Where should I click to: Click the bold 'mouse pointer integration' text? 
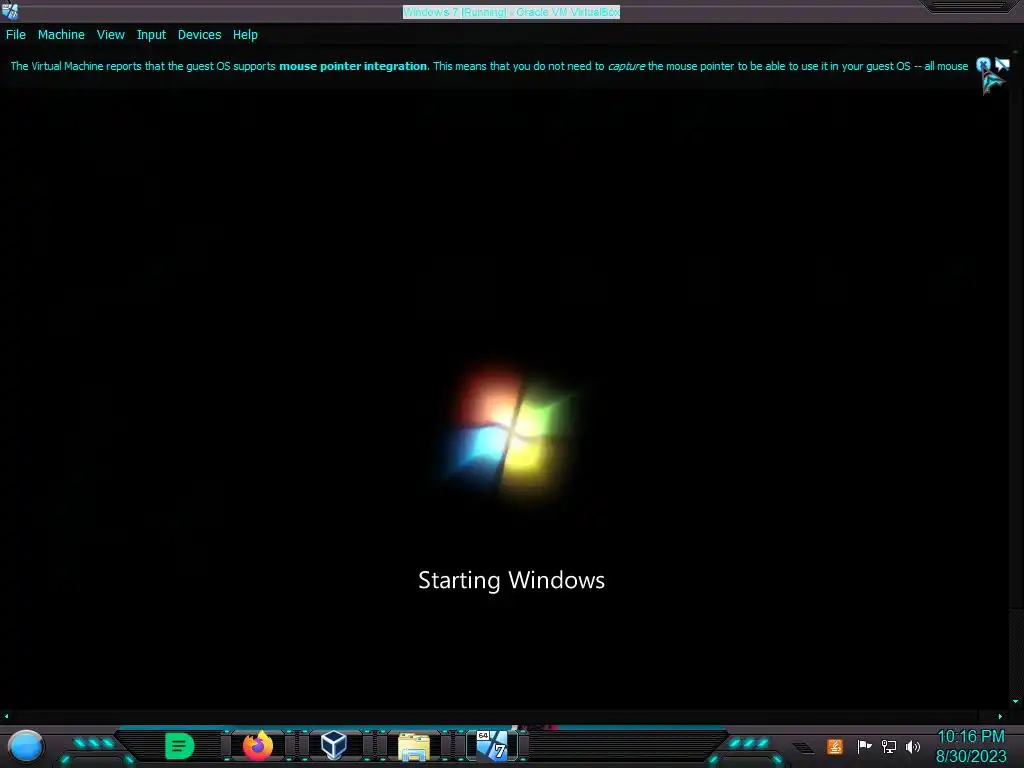coord(353,66)
